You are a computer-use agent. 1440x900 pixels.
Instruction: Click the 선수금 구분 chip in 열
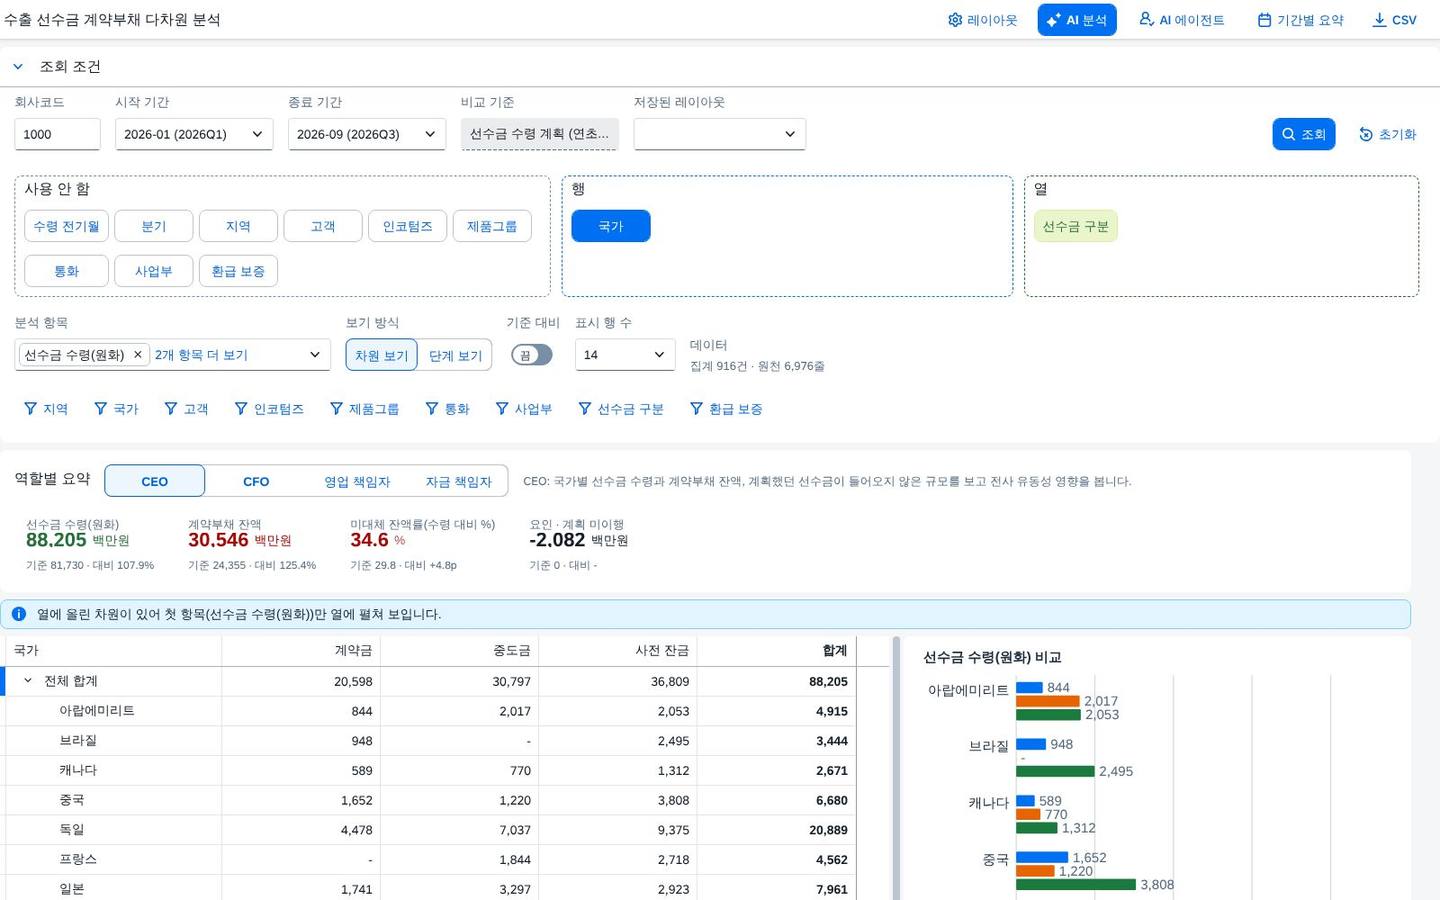(1076, 226)
